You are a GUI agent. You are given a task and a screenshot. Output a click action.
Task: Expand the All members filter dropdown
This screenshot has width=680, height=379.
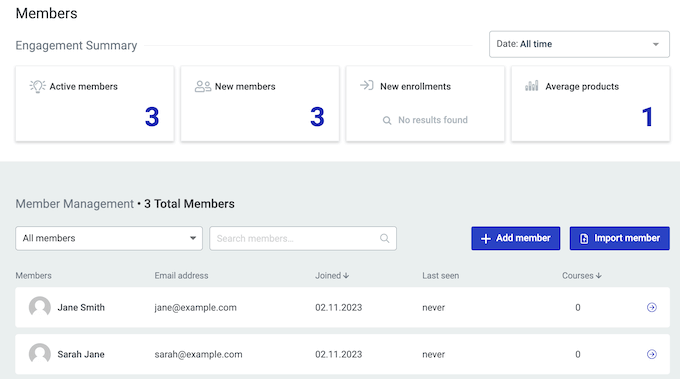[109, 238]
